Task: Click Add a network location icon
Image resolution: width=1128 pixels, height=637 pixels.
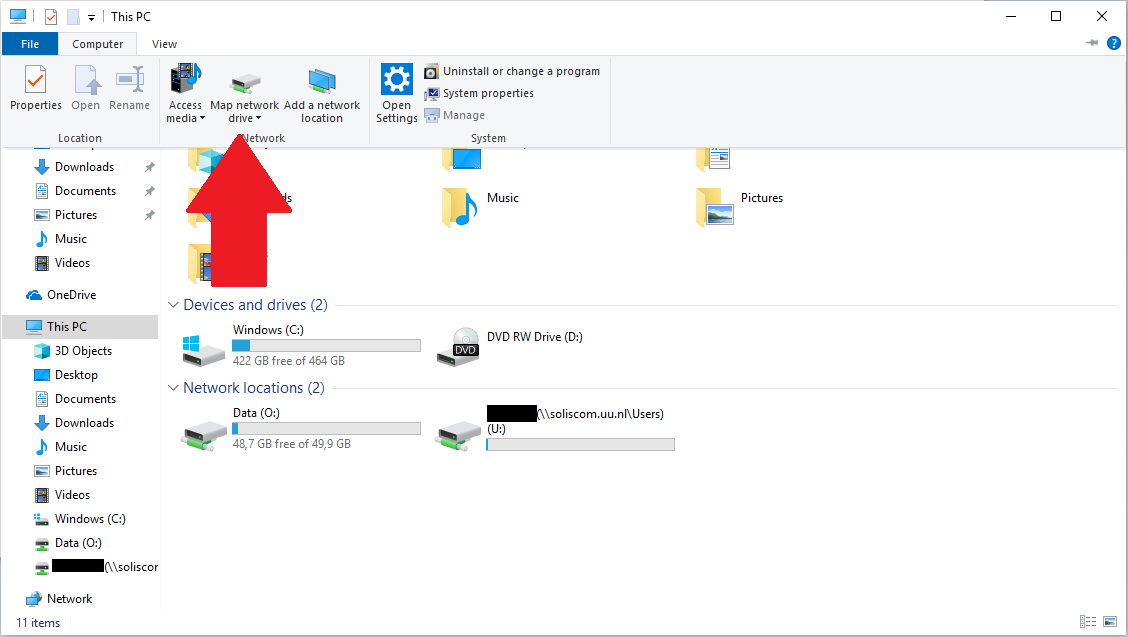Action: (x=322, y=81)
